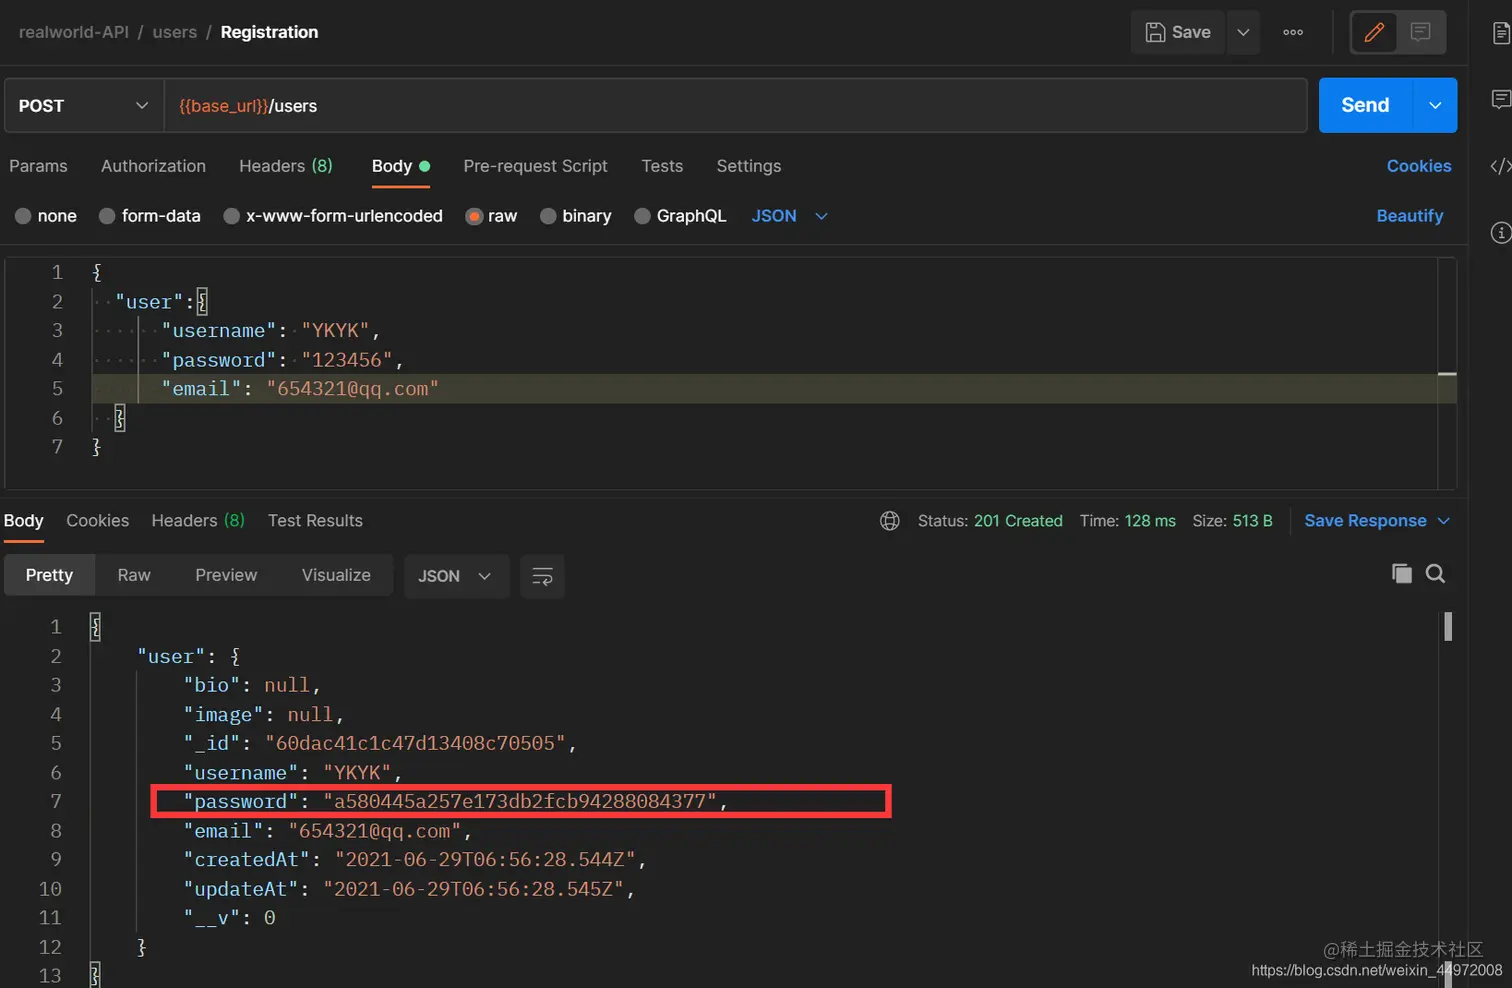Select the raw body type
The width and height of the screenshot is (1512, 988).
tap(491, 216)
